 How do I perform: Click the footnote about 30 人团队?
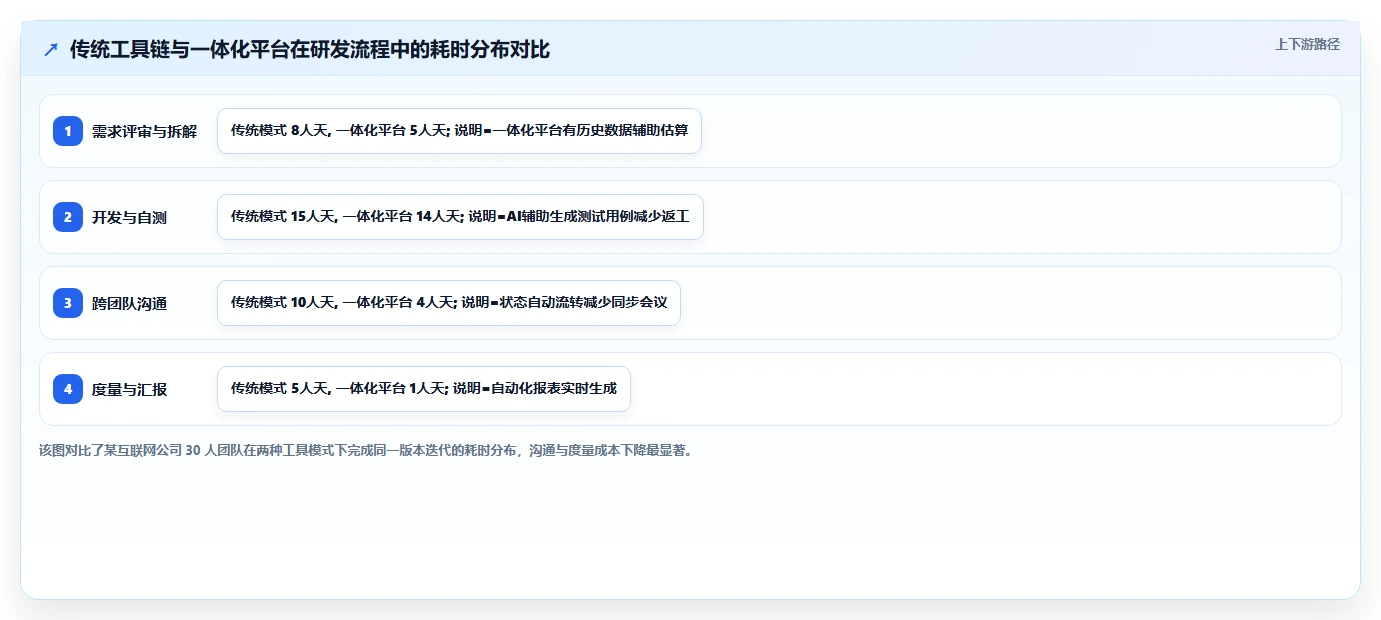tap(366, 450)
